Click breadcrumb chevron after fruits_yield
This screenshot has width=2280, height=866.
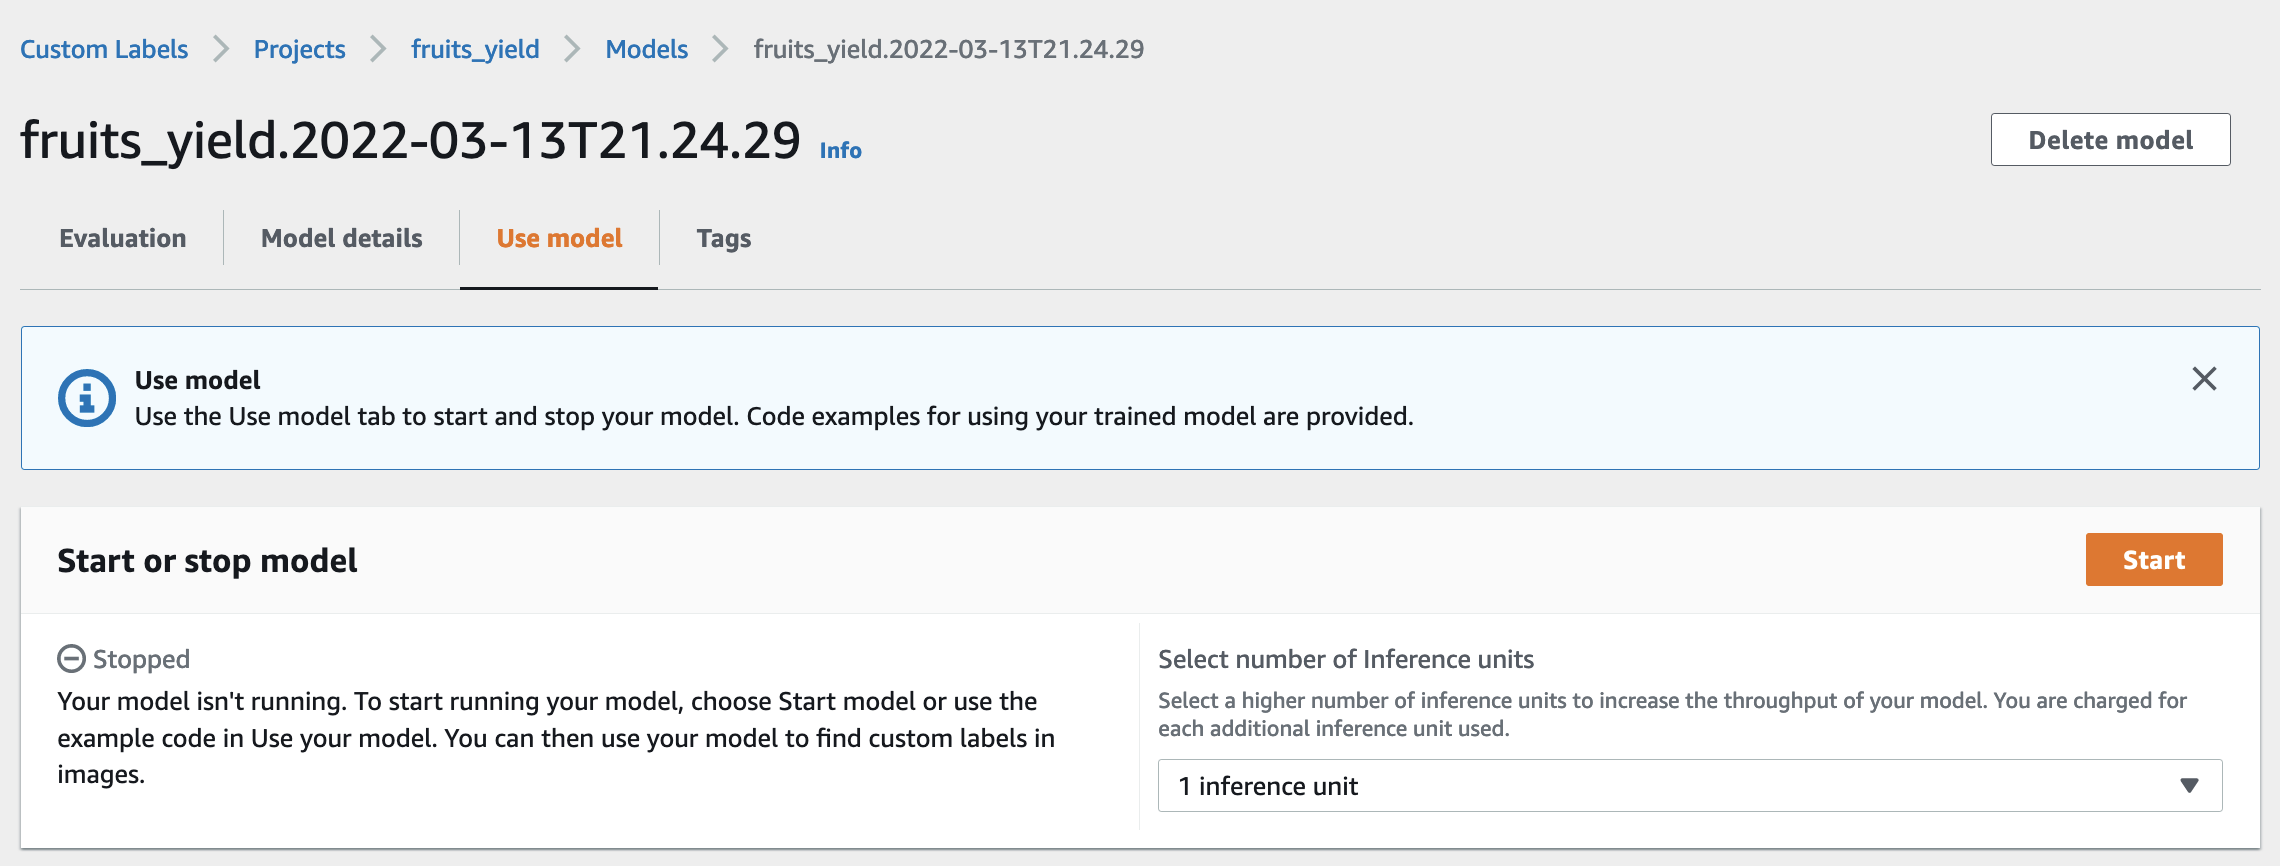tap(572, 49)
